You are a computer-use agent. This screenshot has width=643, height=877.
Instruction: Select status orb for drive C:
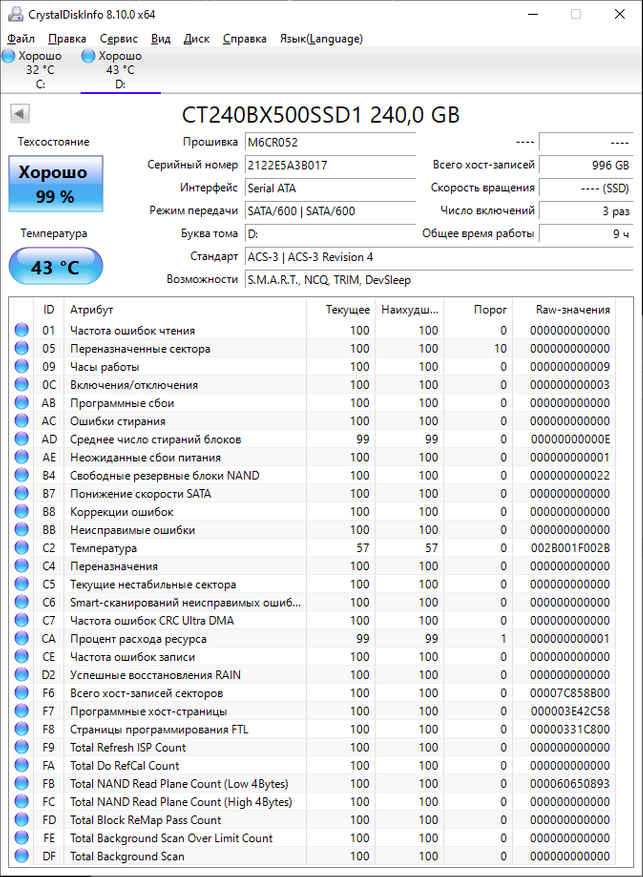coord(9,56)
